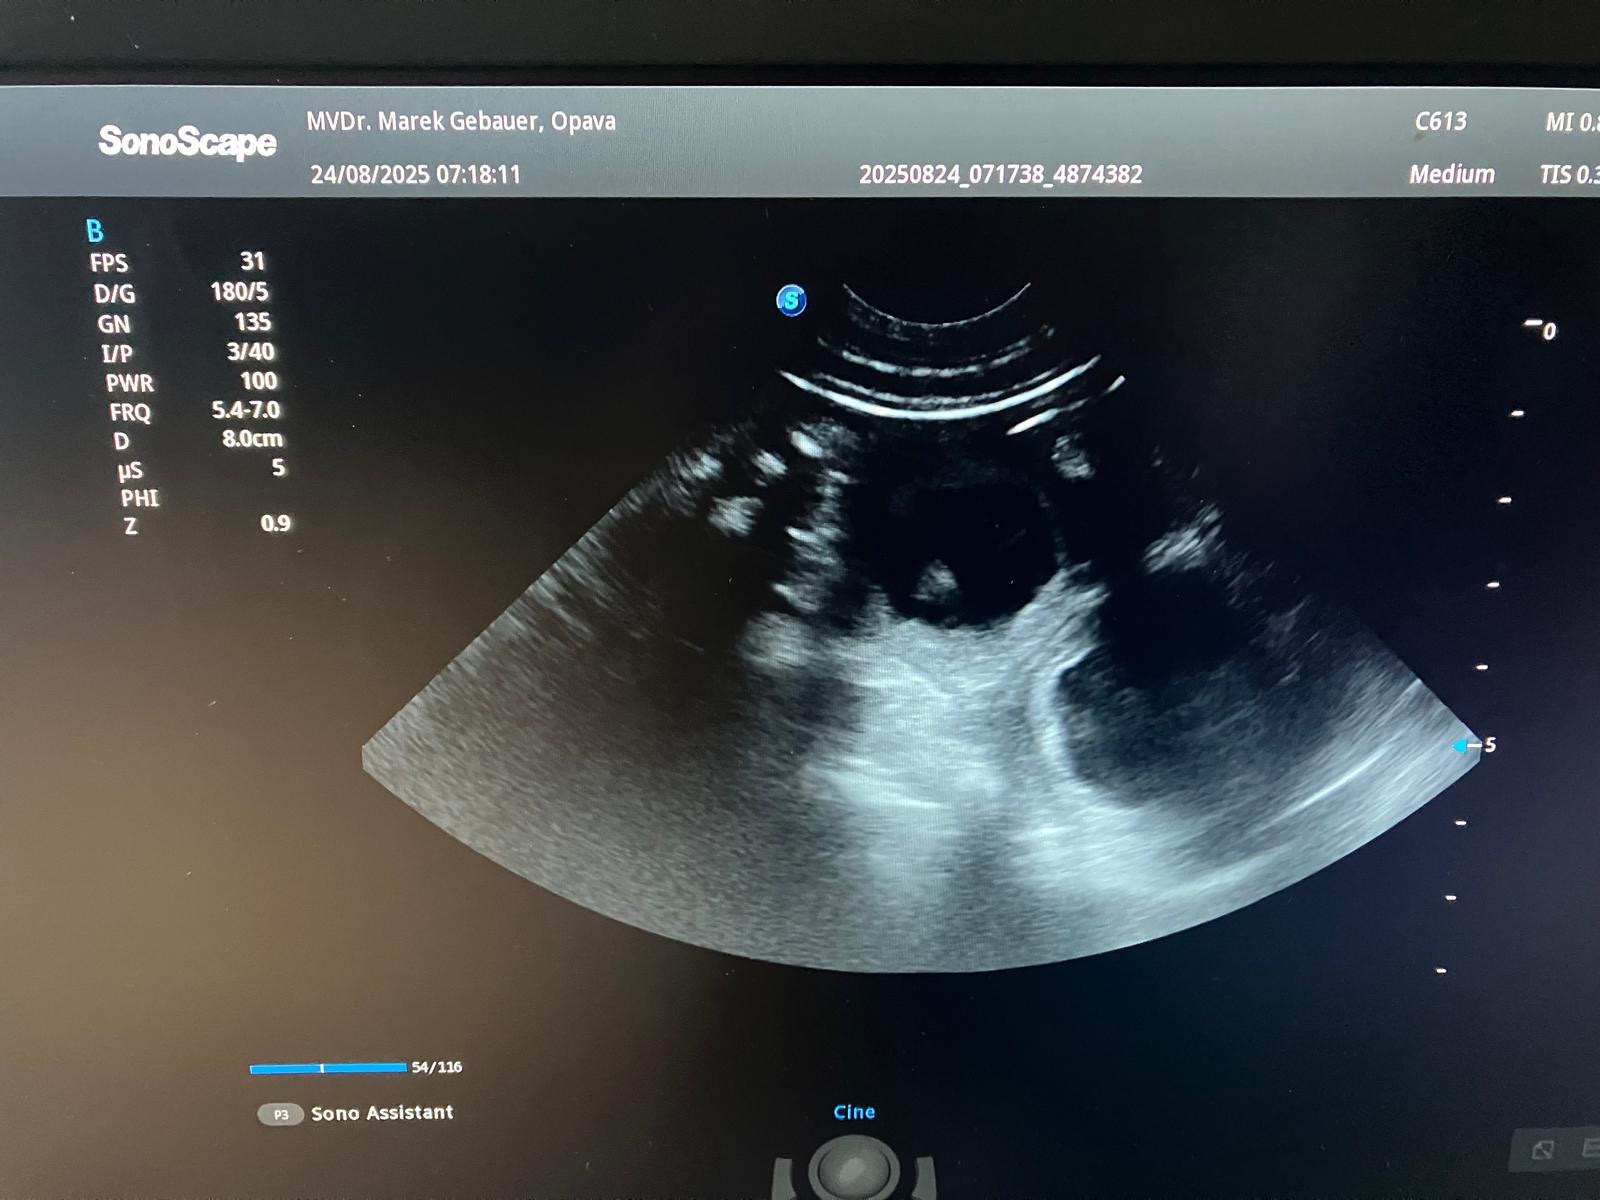The width and height of the screenshot is (1600, 1200).
Task: Select the blue B mode indicator
Action: [95, 231]
